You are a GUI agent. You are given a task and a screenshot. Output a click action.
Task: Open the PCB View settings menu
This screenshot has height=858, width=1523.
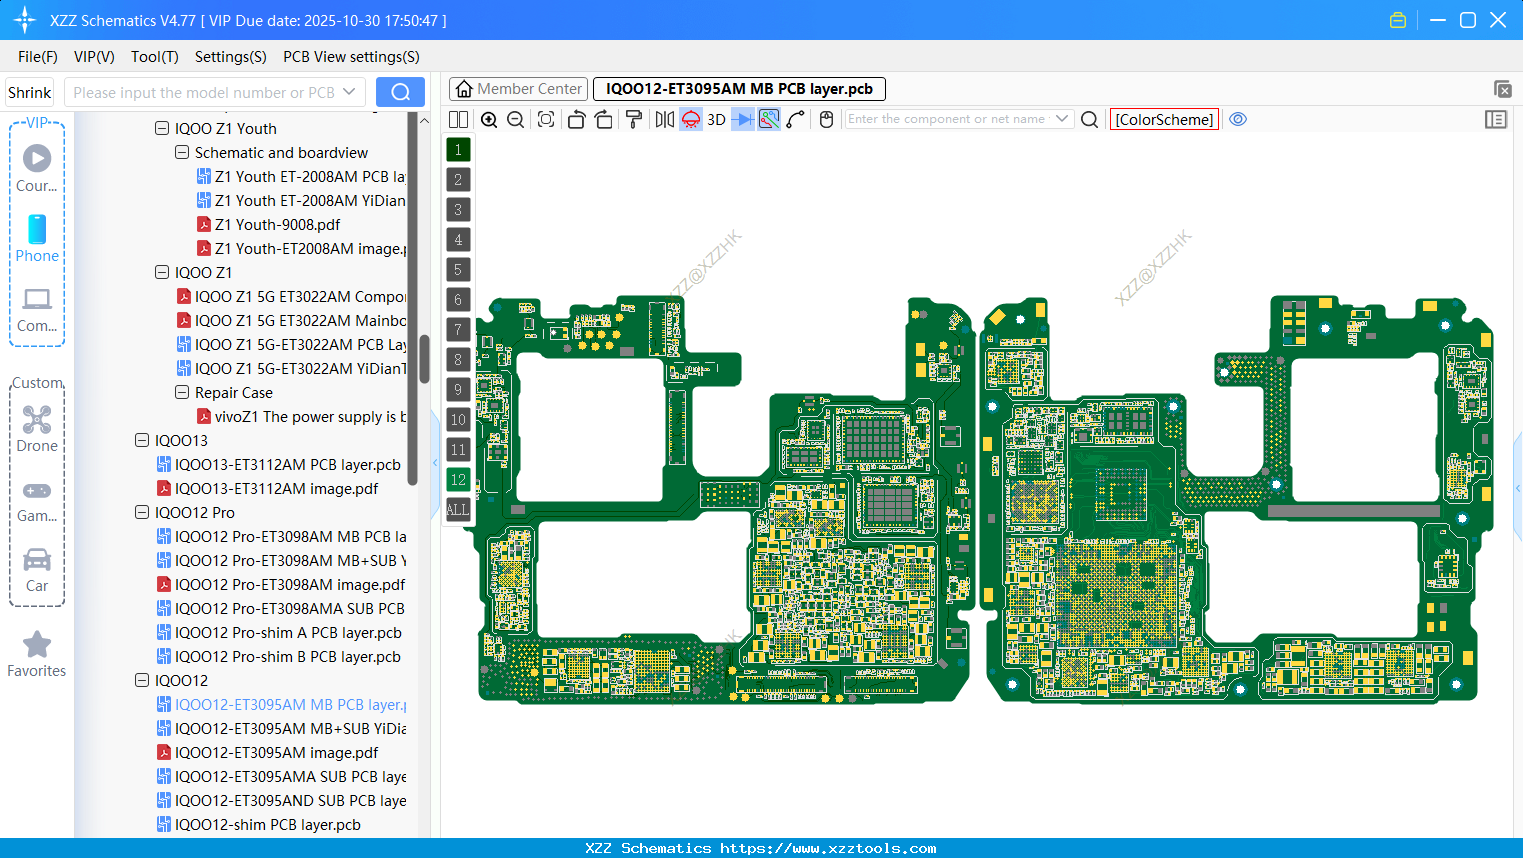tap(350, 57)
